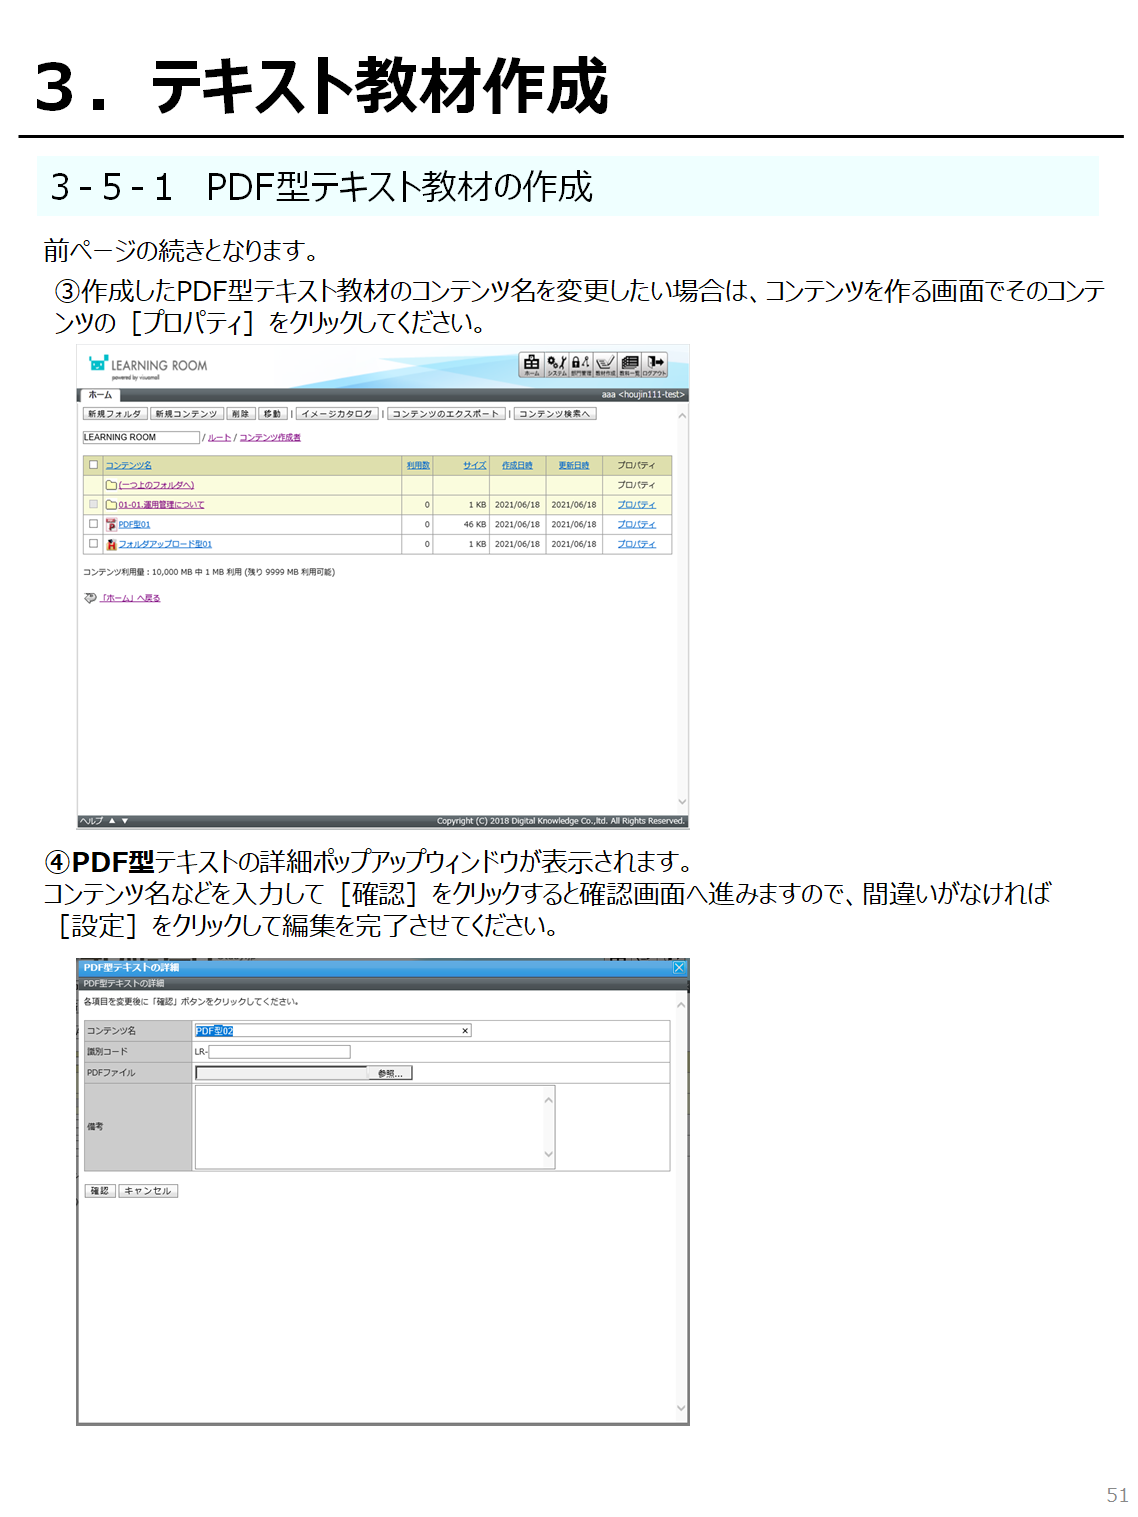Click the 新規コンテンツ button
Viewport: 1138px width, 1517px height.
186,414
